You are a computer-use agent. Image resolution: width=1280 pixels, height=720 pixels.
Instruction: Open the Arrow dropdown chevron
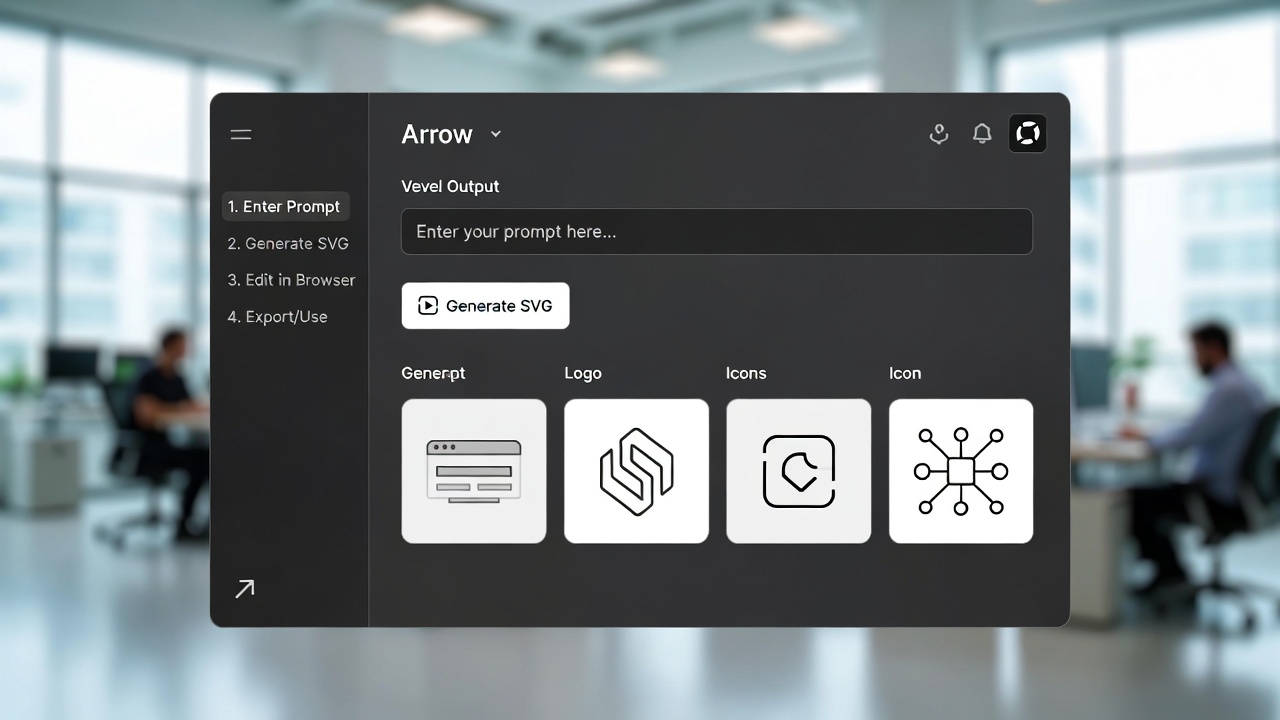pos(495,134)
